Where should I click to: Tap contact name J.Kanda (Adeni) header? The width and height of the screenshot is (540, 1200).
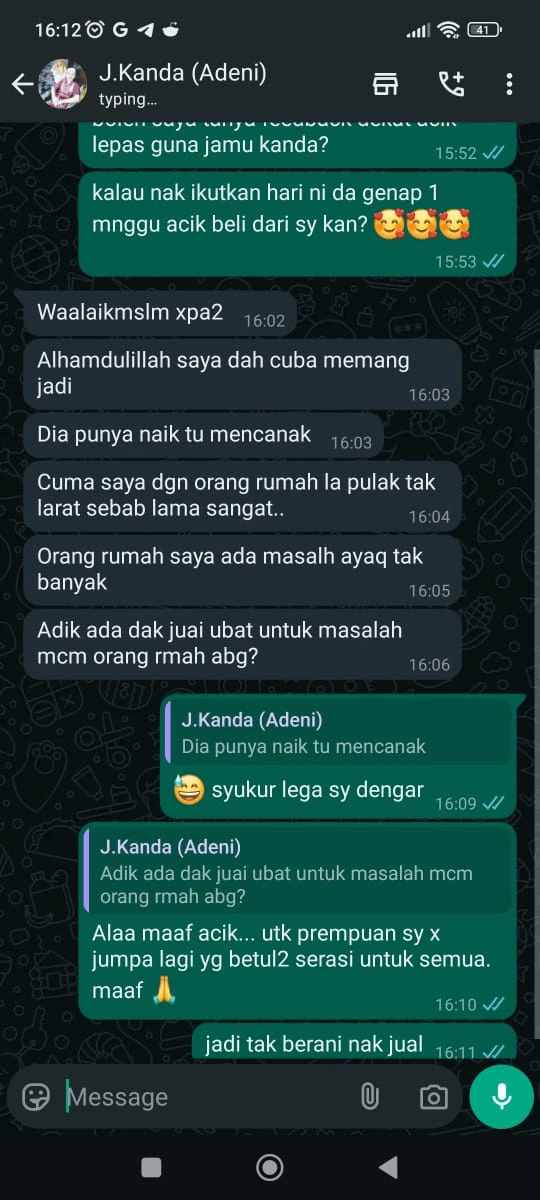(182, 73)
